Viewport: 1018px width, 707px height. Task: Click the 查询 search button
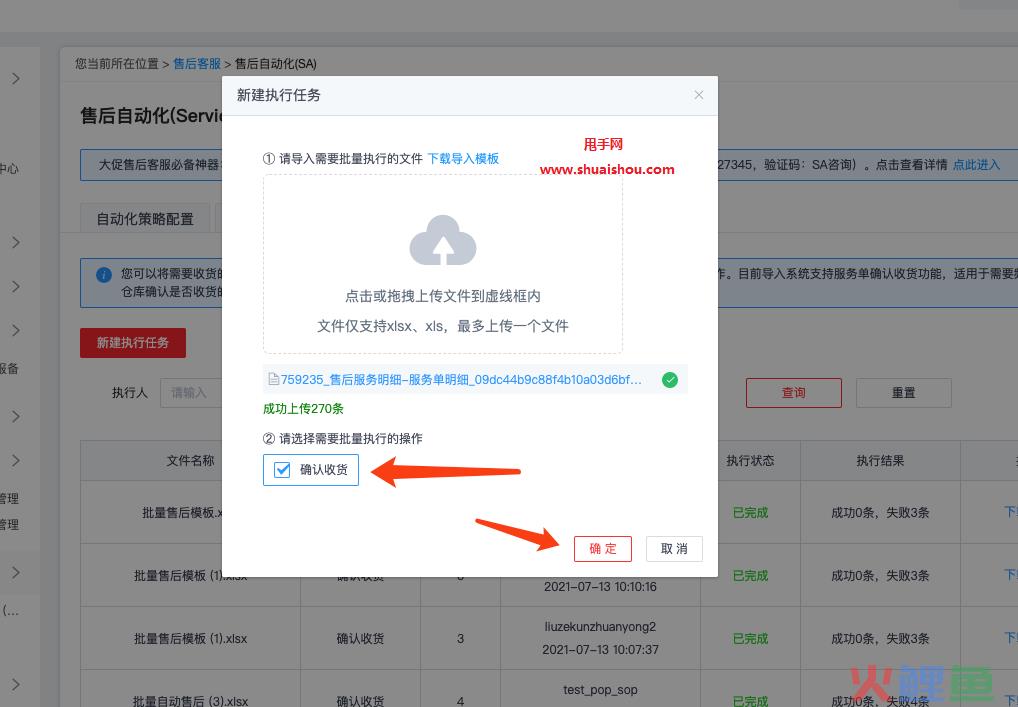(793, 393)
